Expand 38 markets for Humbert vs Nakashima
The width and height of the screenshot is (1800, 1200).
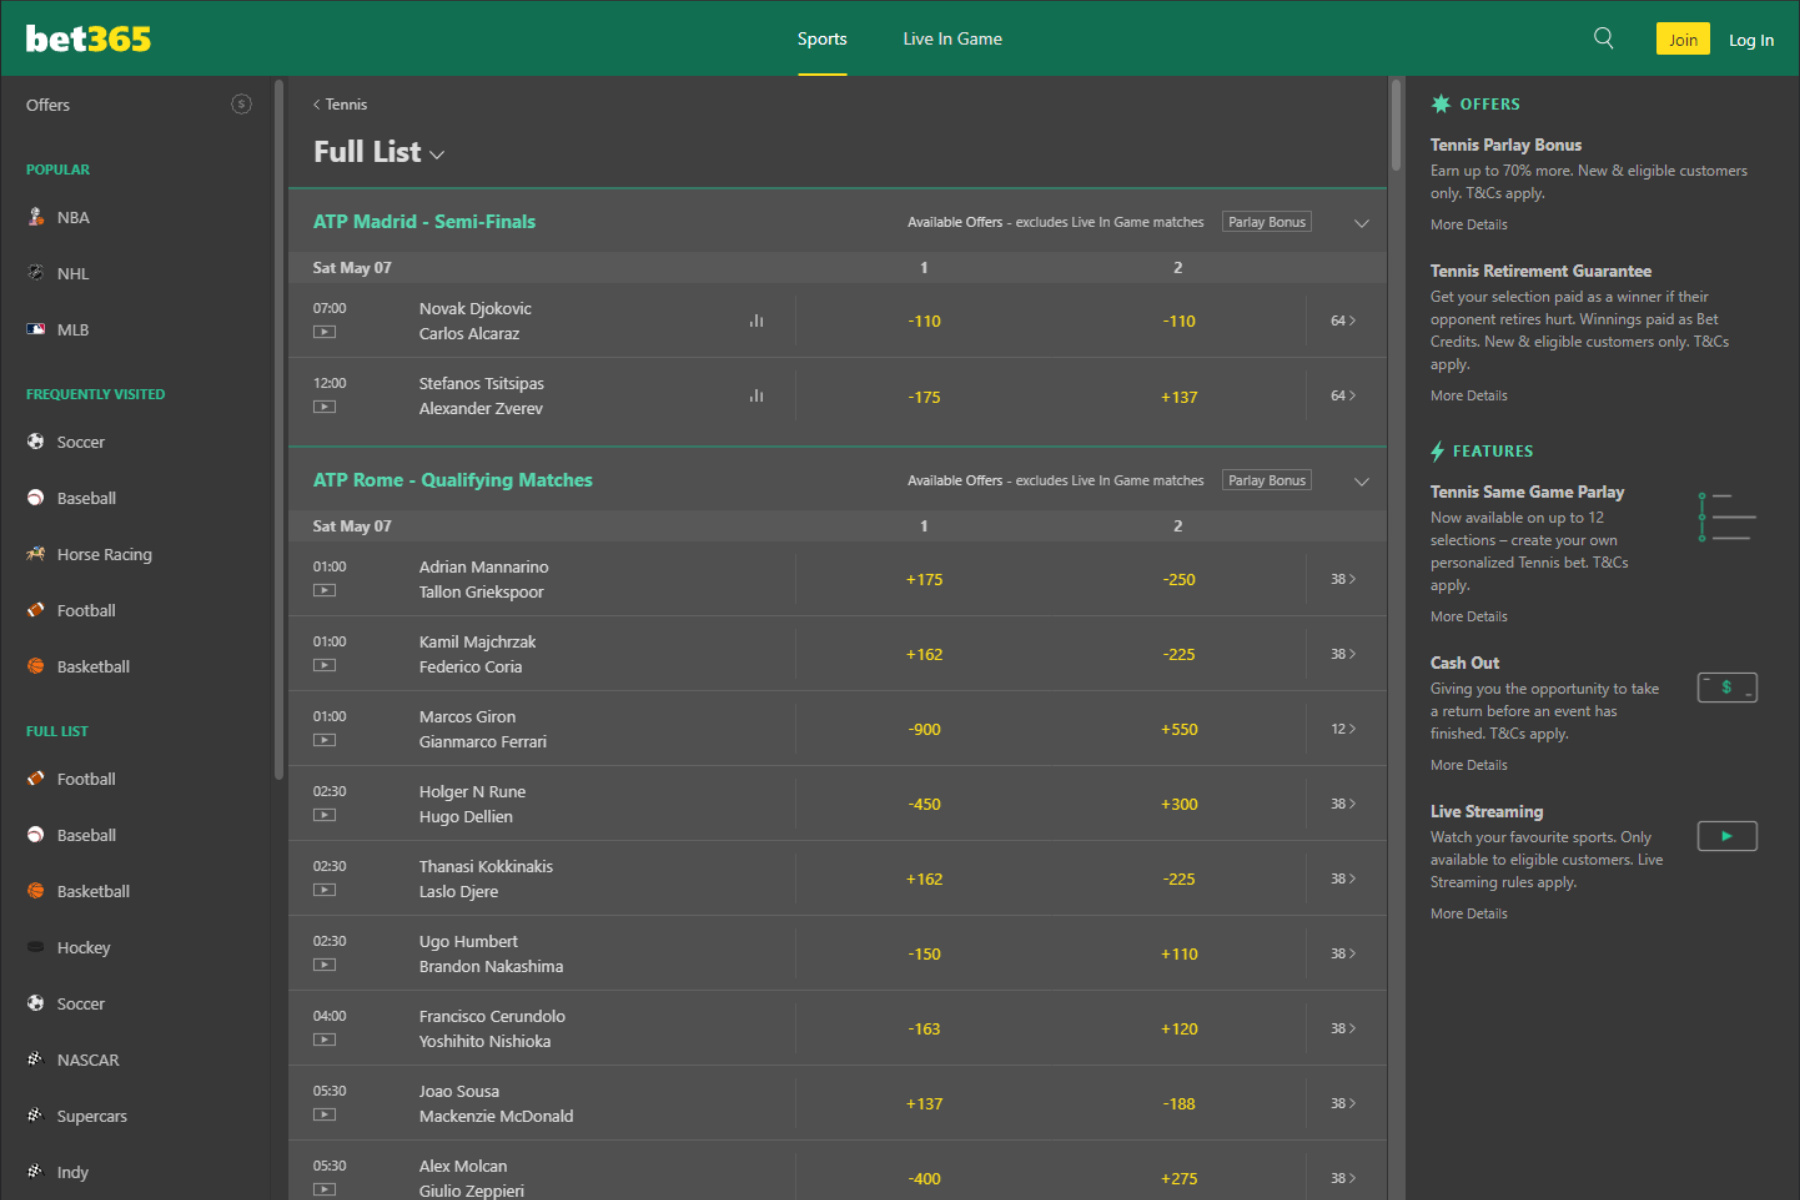coord(1343,954)
